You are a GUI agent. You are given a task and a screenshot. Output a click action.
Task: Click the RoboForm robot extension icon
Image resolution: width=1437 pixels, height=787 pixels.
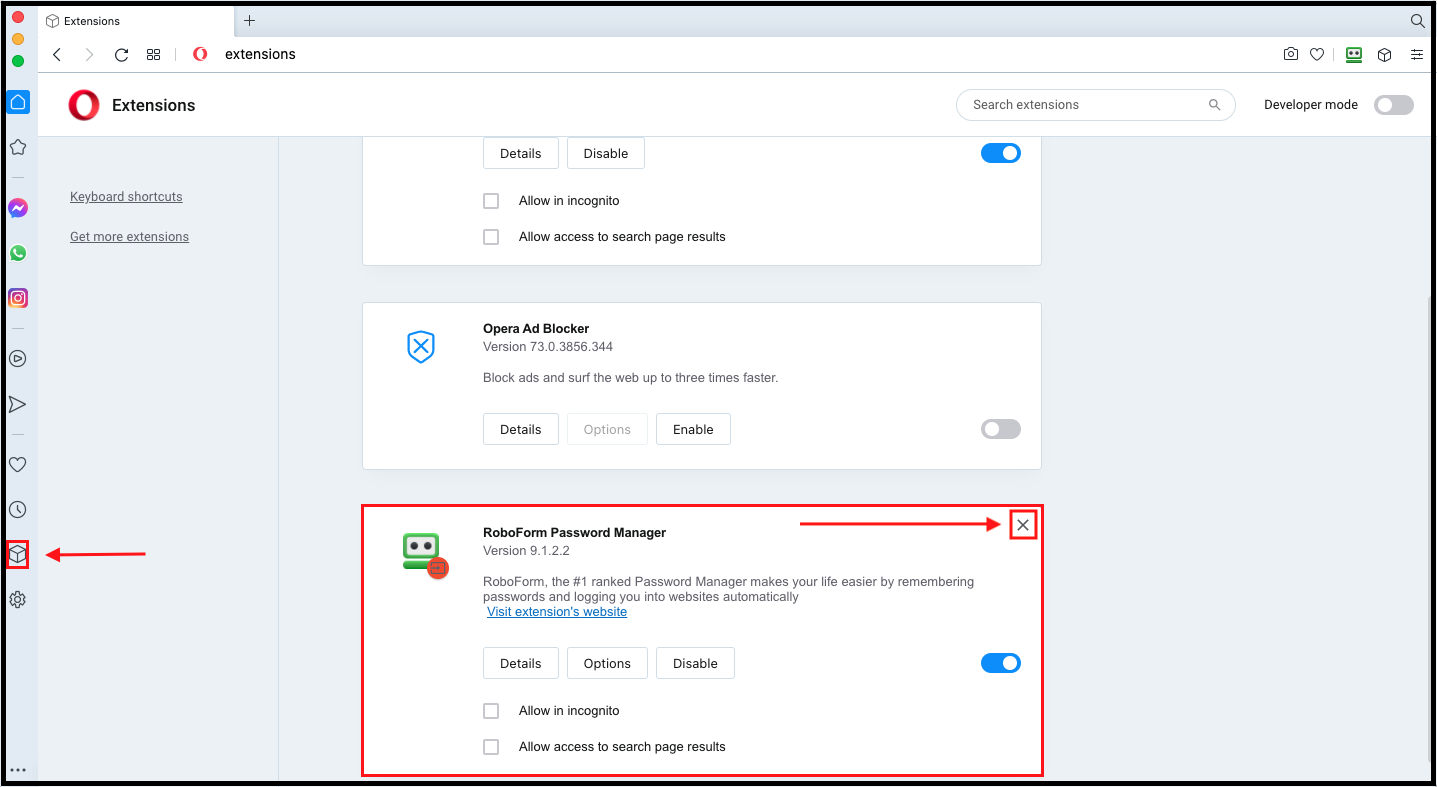tap(424, 555)
